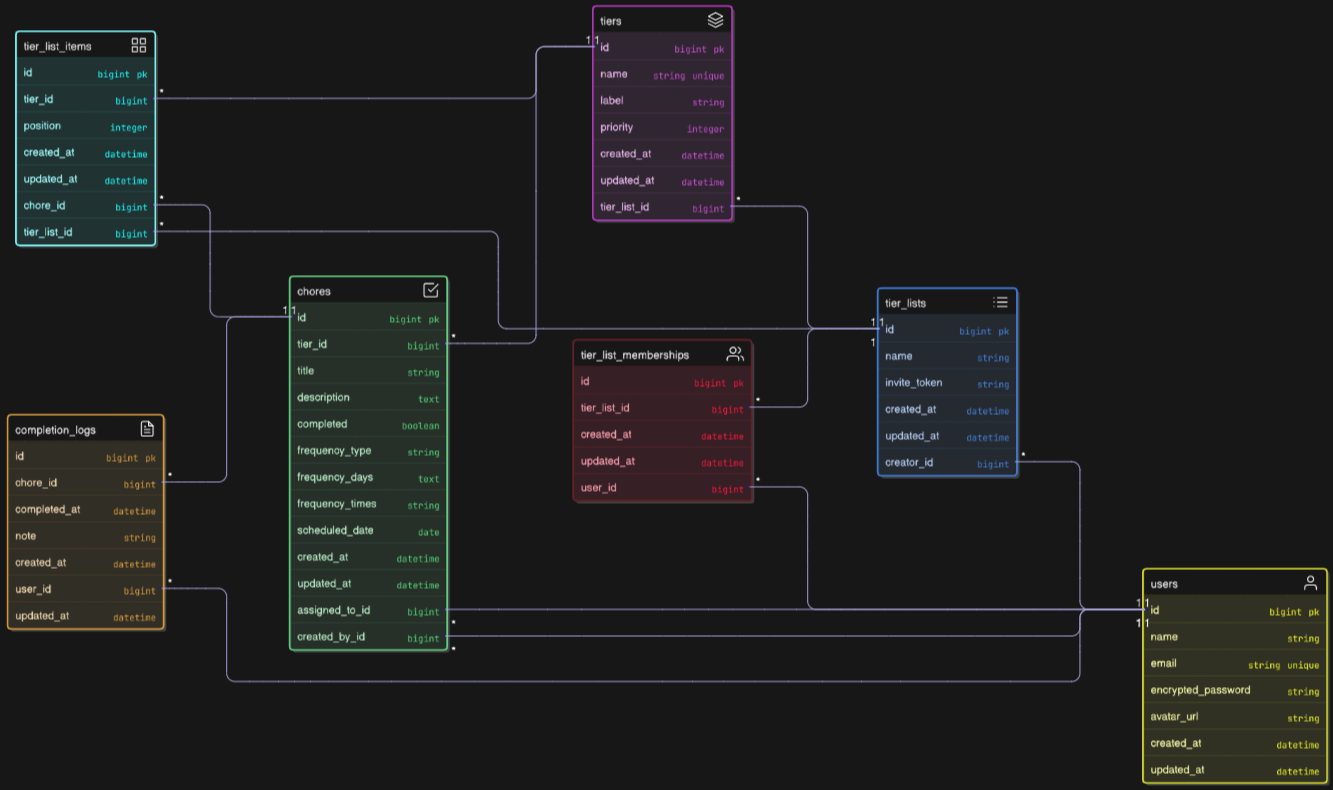Click the grid icon on tier_list_items table
1333x790 pixels.
pyautogui.click(x=139, y=45)
